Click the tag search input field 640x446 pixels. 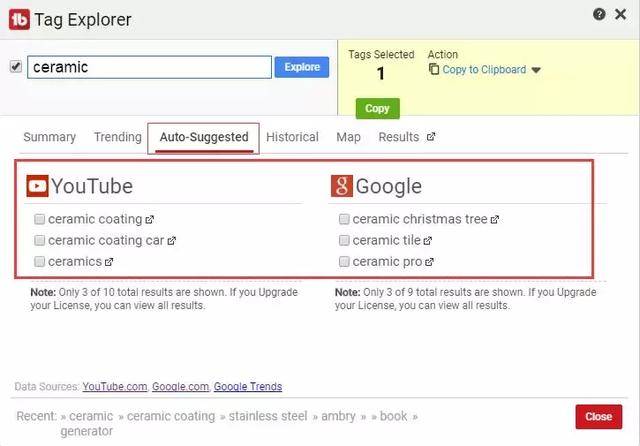[149, 67]
